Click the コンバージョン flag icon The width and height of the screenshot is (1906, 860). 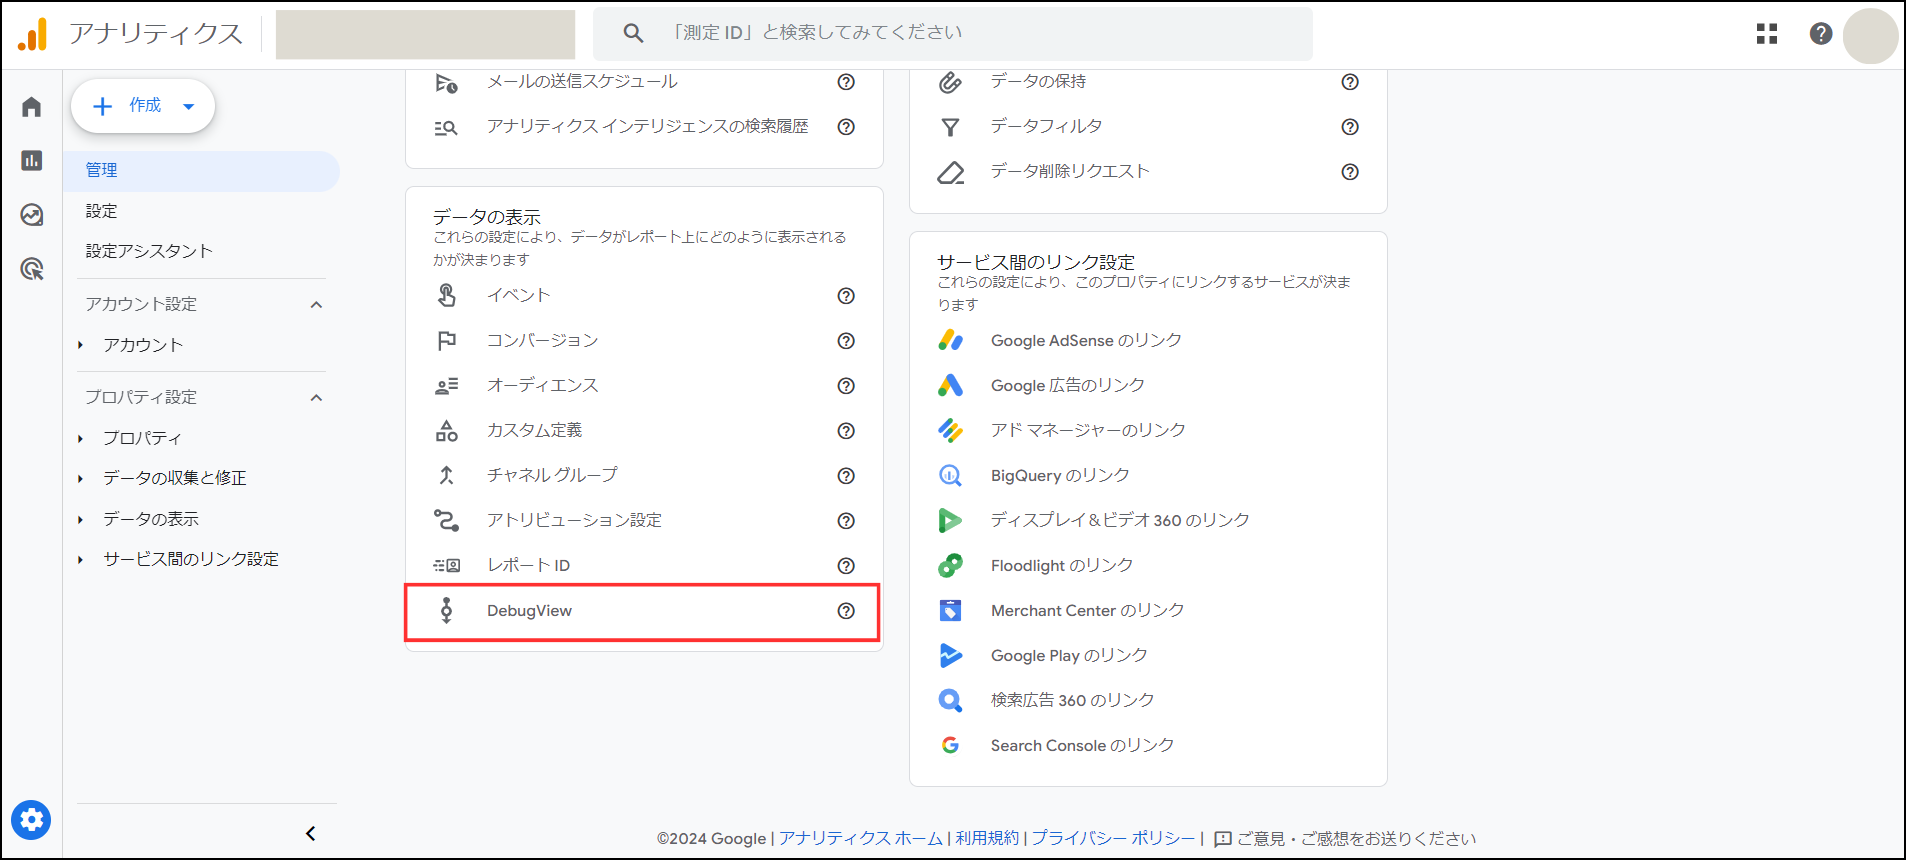(447, 340)
